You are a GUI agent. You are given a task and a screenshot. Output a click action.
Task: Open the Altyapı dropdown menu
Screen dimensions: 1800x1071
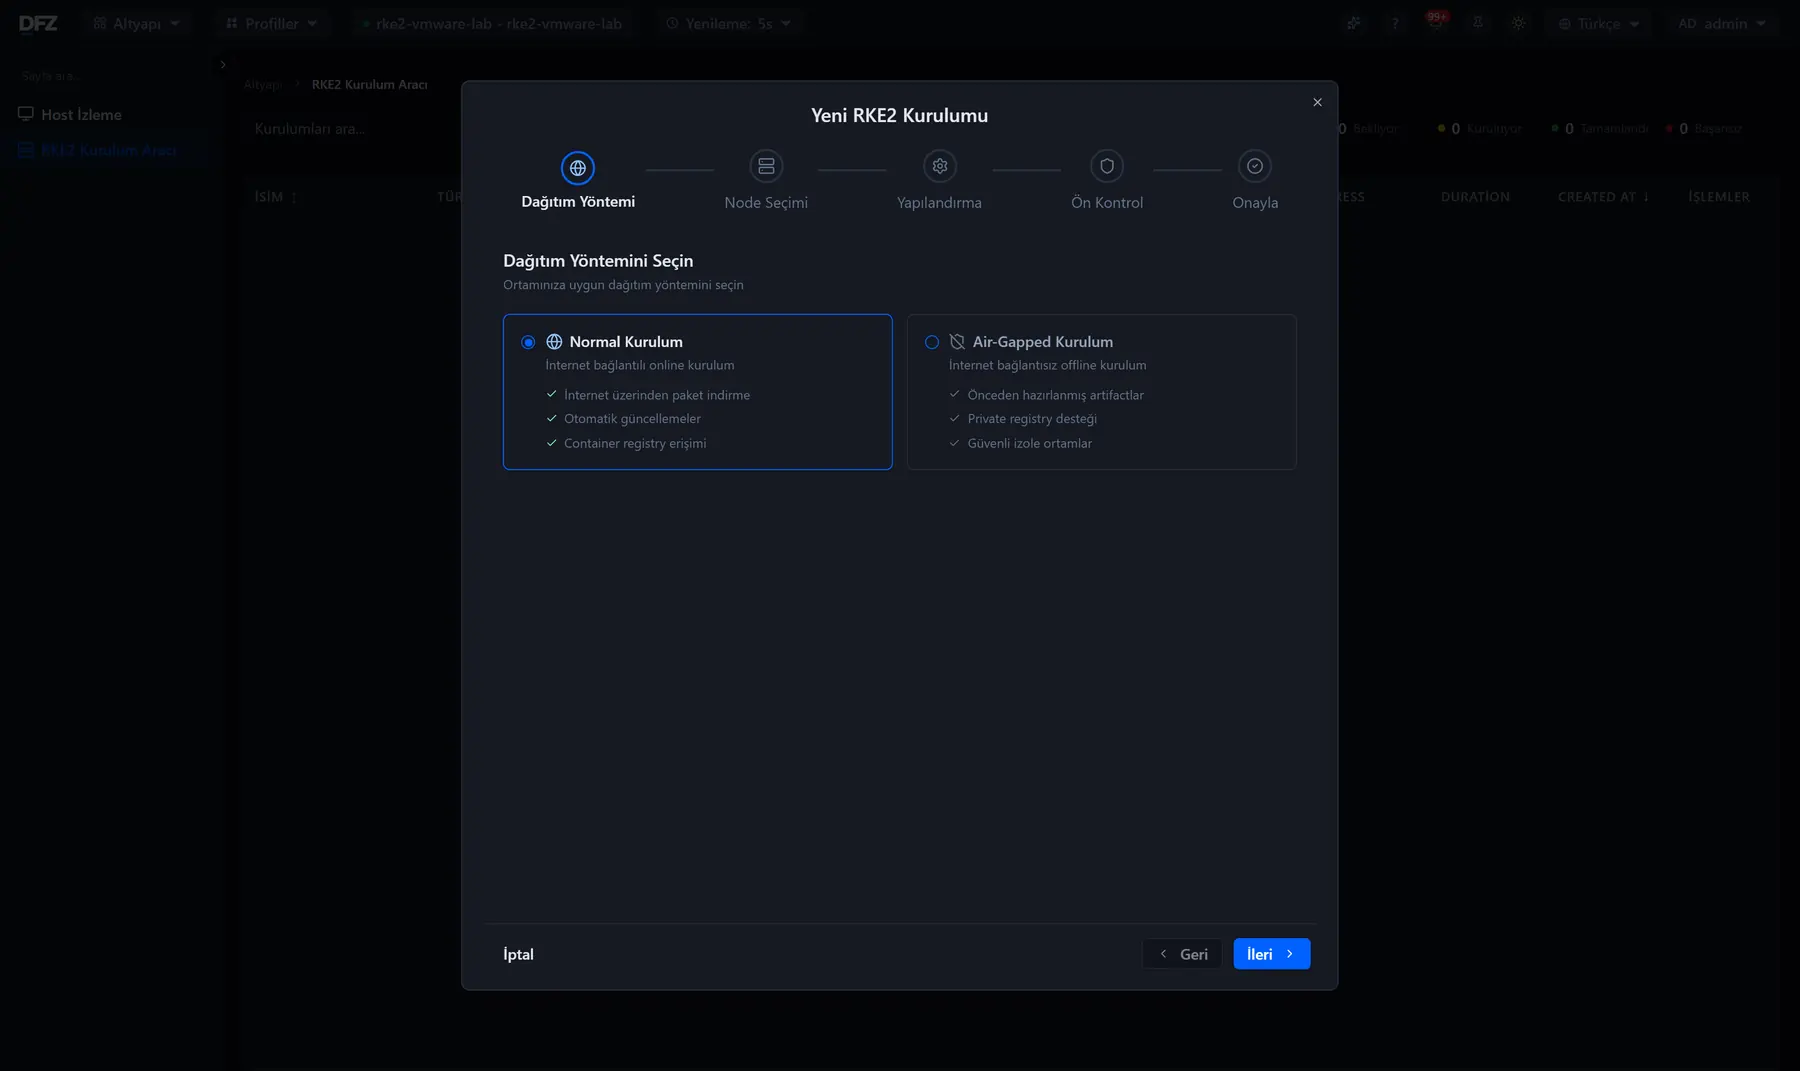pyautogui.click(x=137, y=23)
